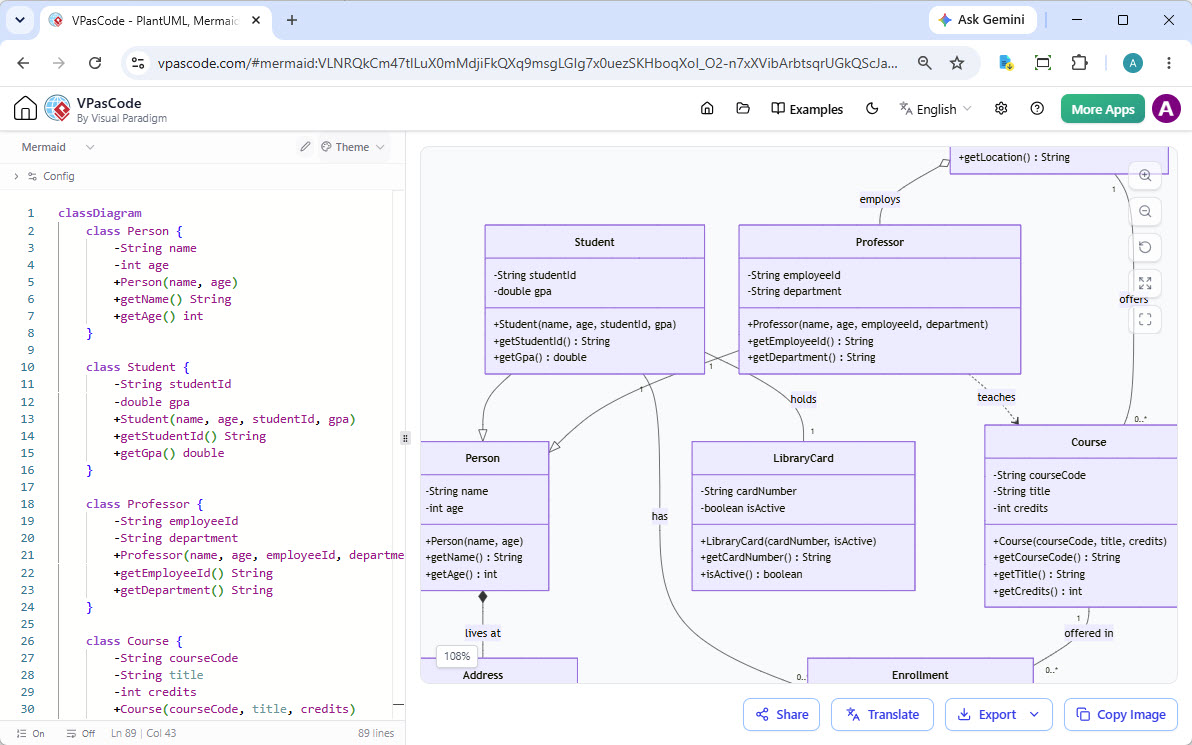Click the screen capture extension icon
Viewport: 1192px width, 745px height.
(x=1043, y=63)
